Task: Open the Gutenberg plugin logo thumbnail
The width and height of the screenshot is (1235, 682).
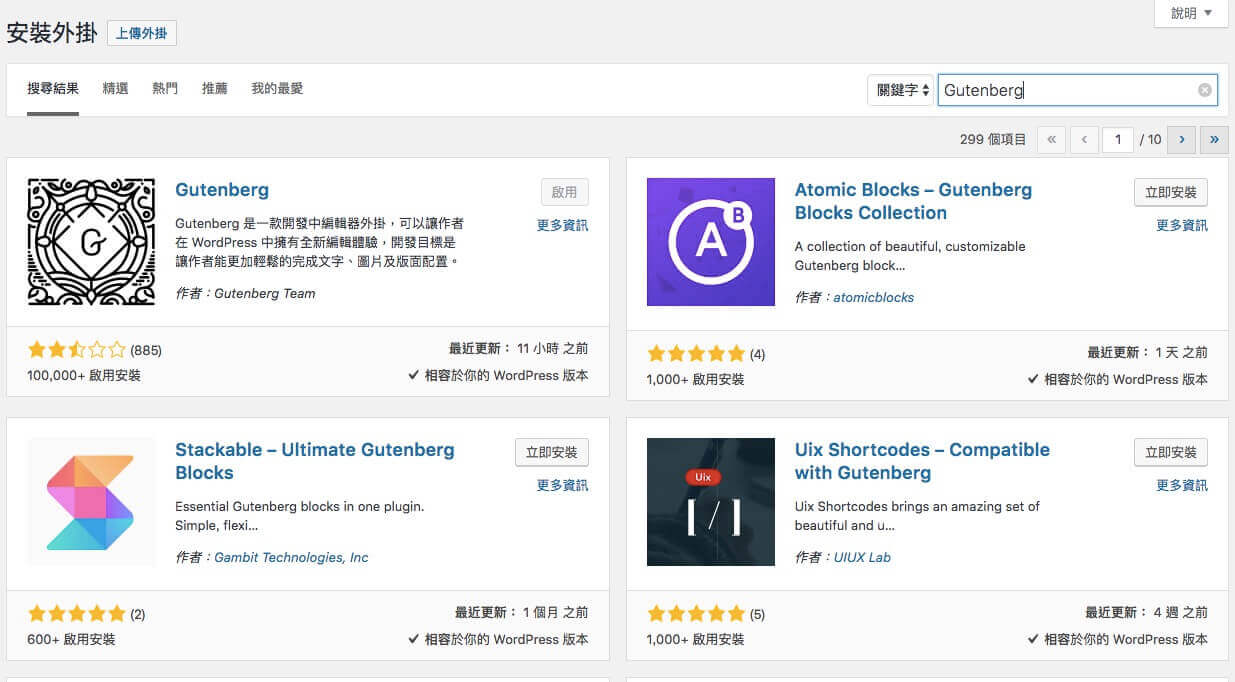Action: click(91, 242)
